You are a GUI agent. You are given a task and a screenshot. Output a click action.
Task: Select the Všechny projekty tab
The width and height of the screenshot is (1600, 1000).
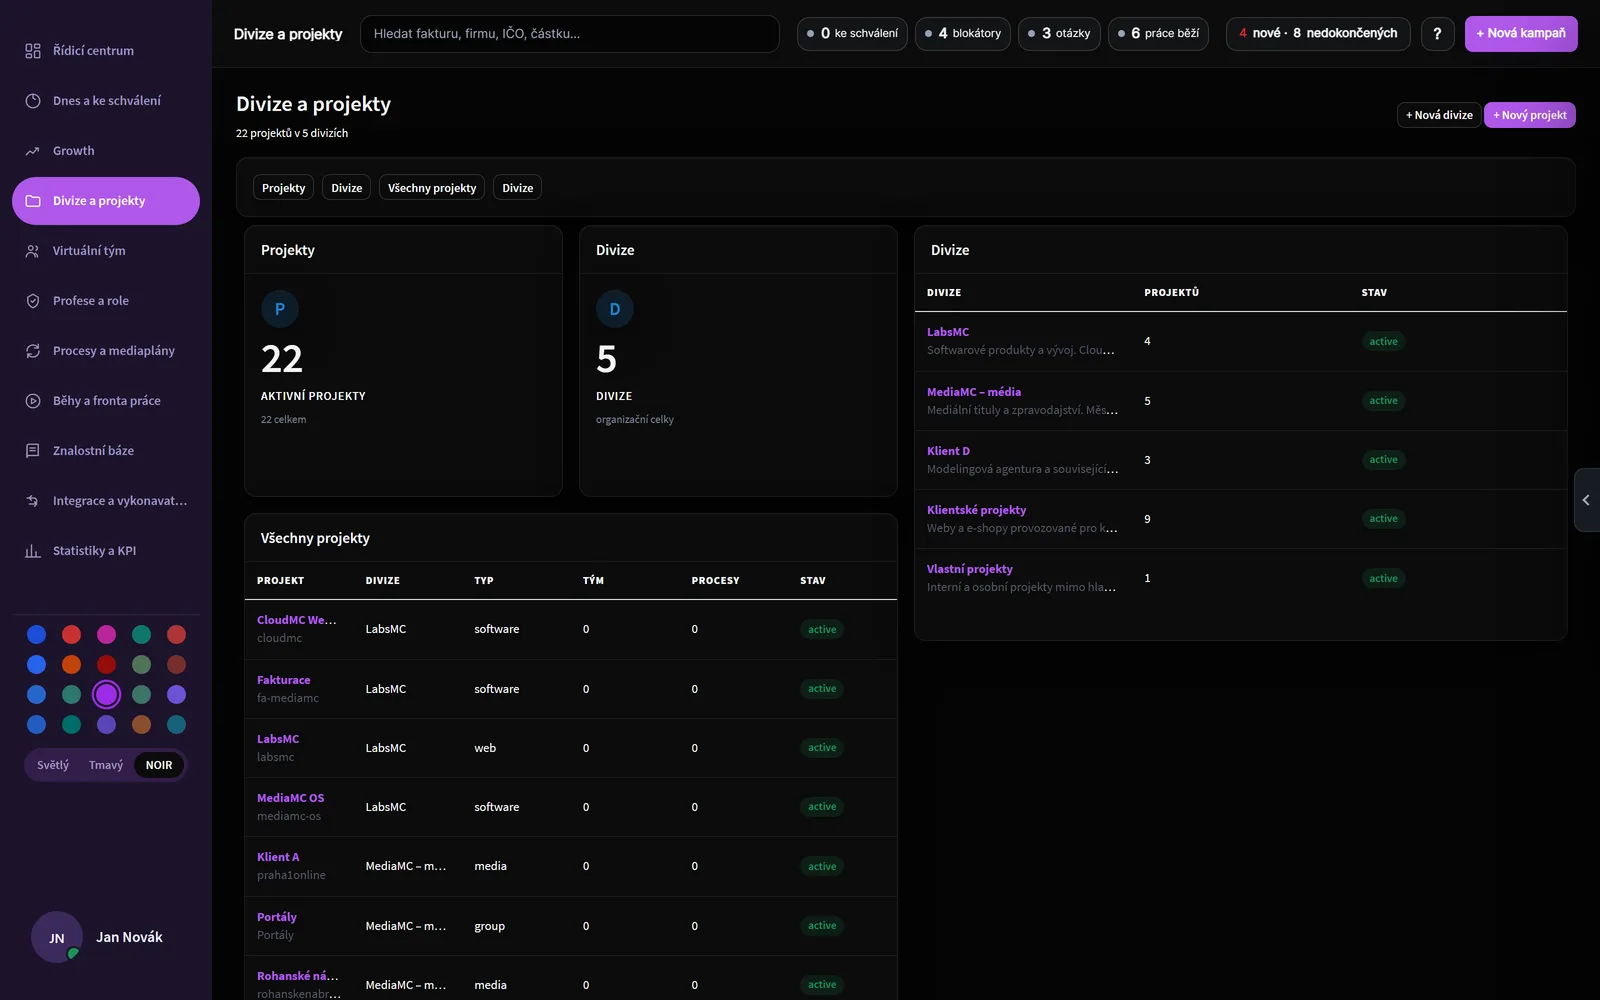pos(432,188)
